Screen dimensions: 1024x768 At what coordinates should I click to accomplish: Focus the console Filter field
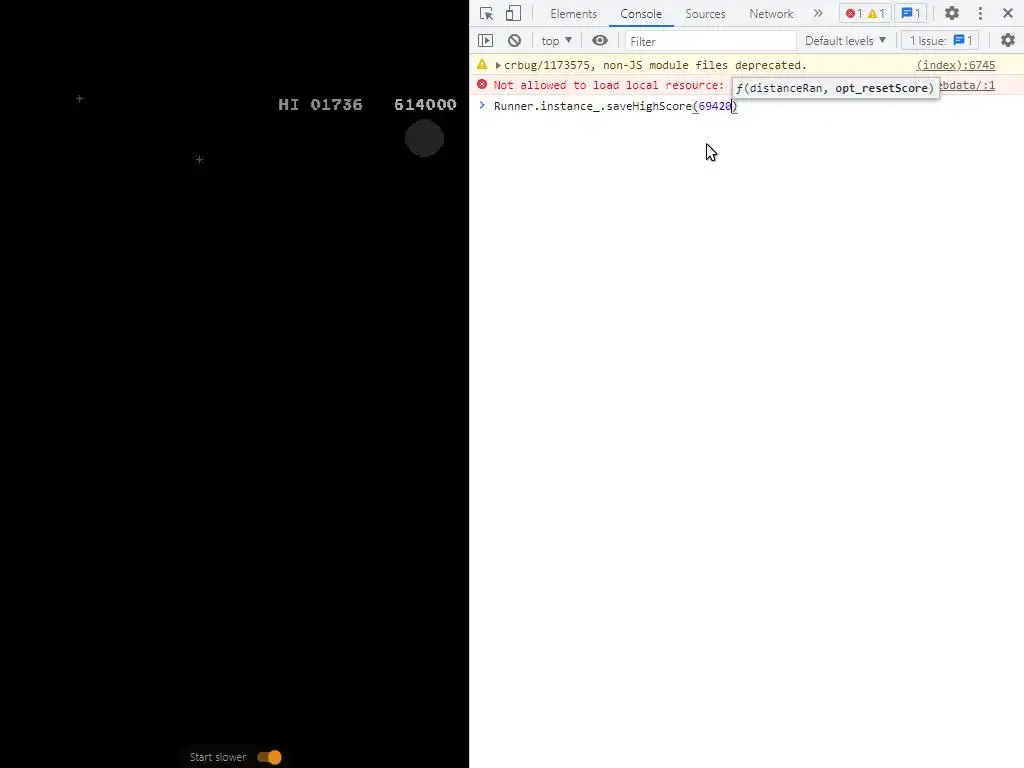click(x=711, y=41)
